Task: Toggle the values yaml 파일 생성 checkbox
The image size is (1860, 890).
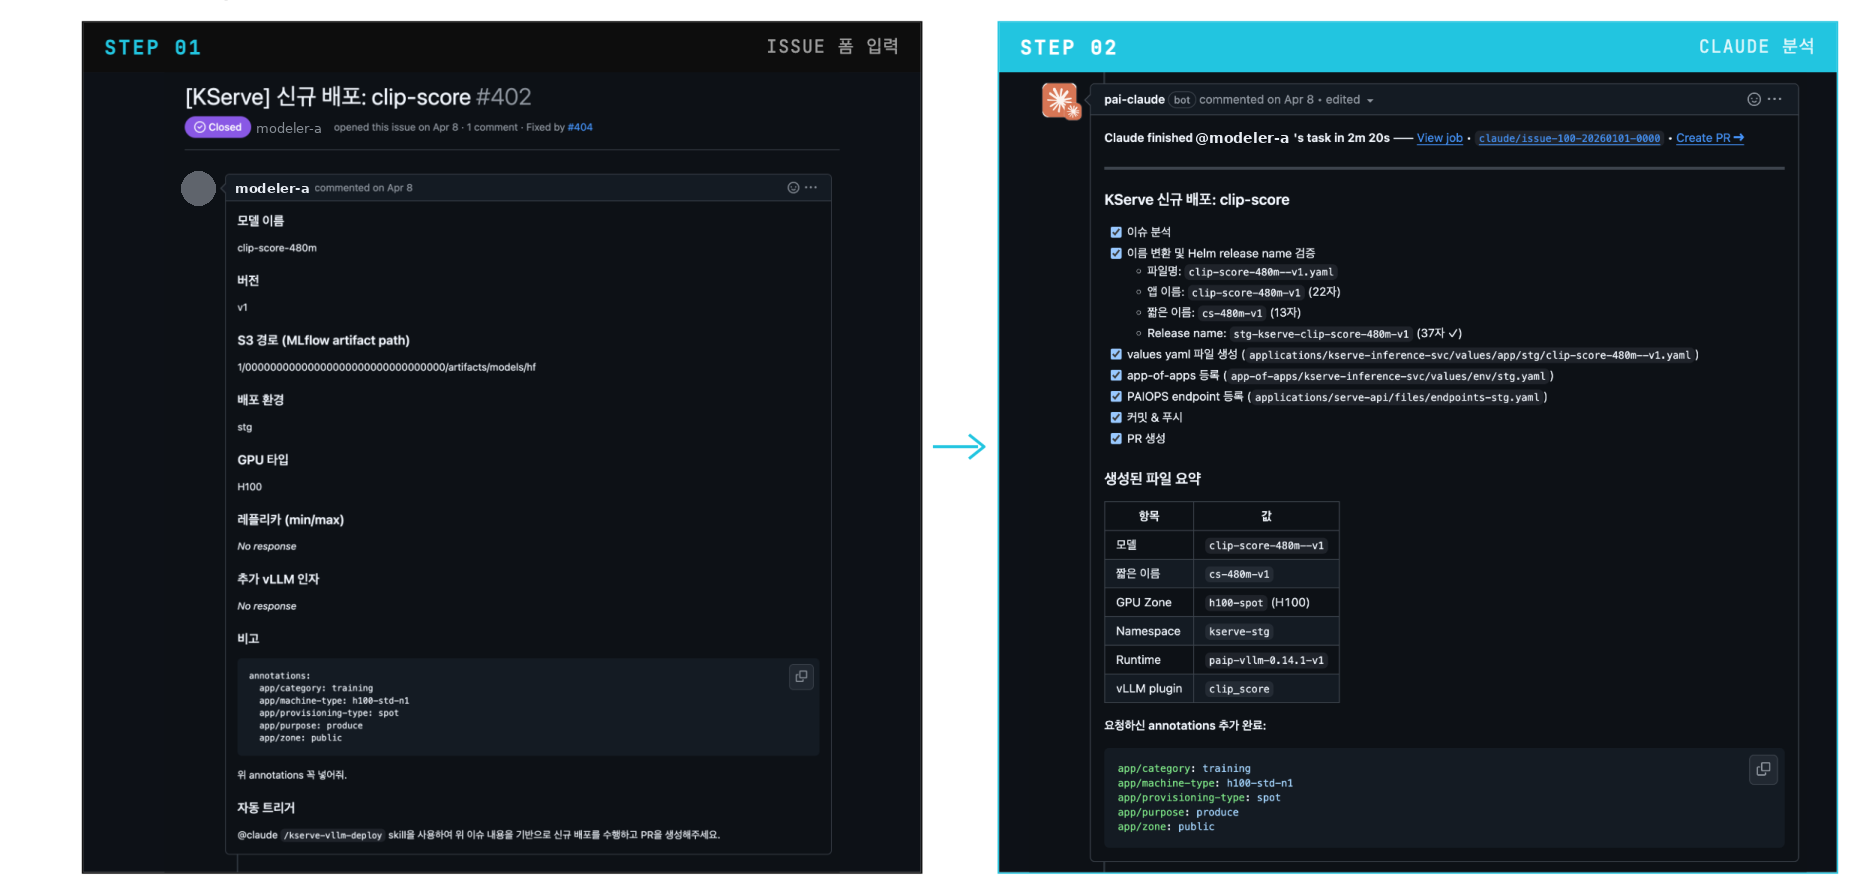Action: pyautogui.click(x=1116, y=354)
